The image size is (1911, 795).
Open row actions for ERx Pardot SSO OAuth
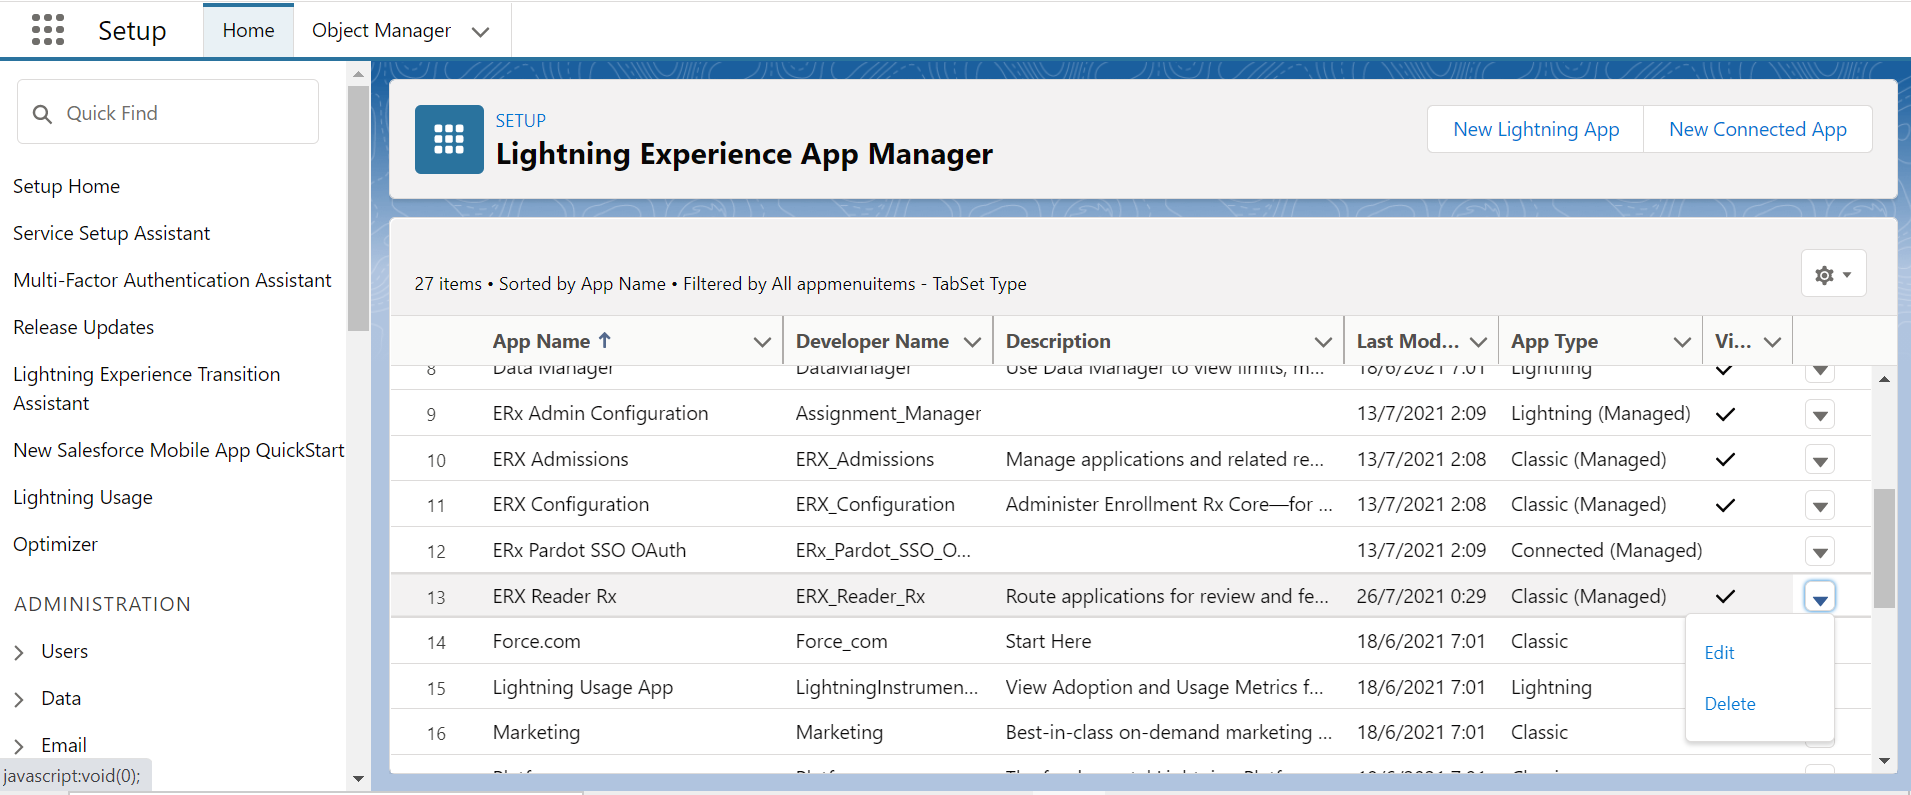point(1819,552)
